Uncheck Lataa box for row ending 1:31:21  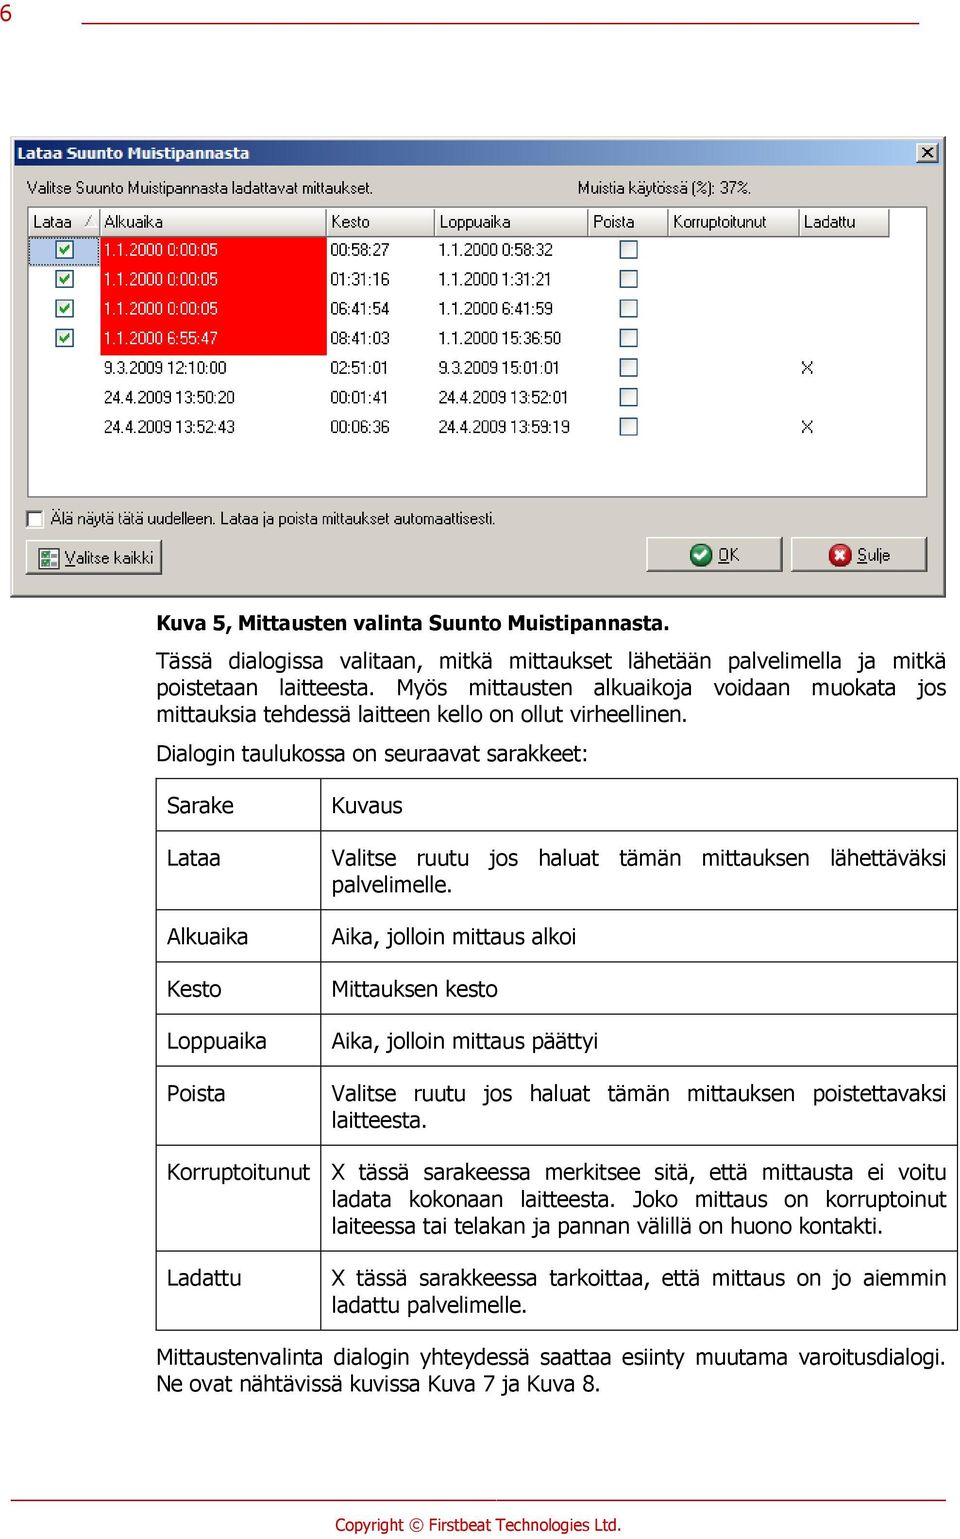(65, 279)
